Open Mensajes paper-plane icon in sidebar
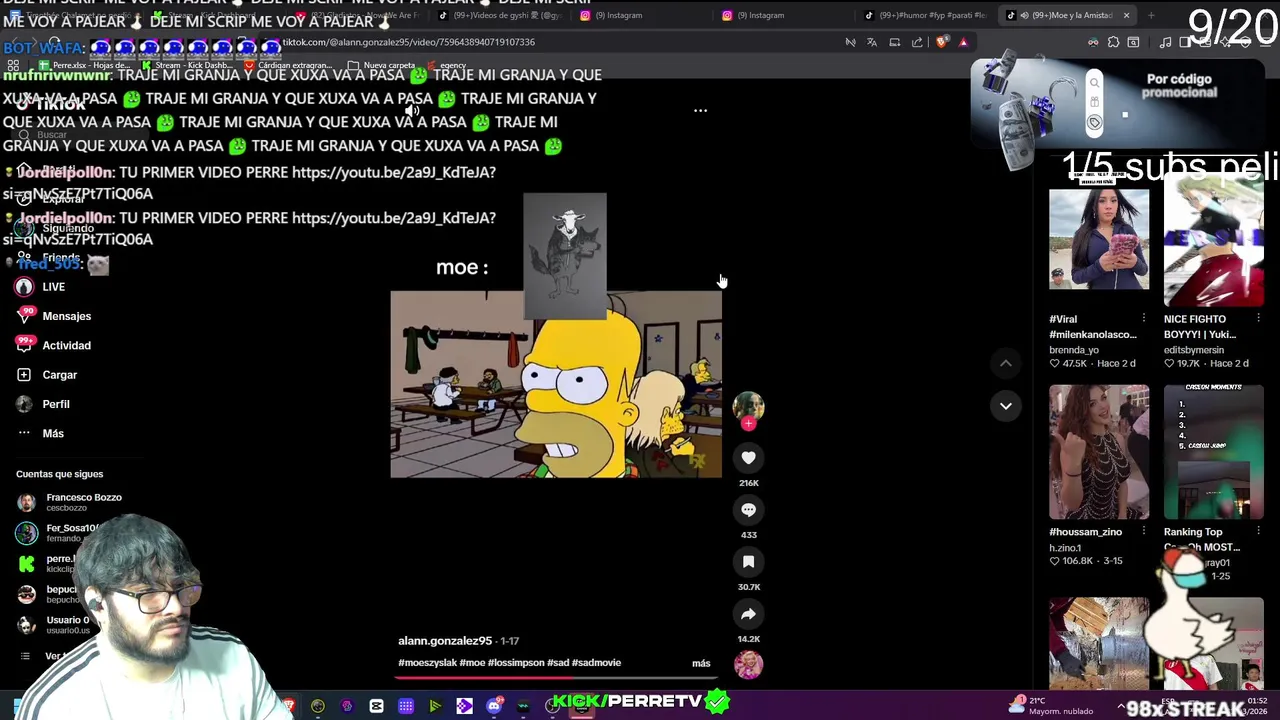Viewport: 1280px width, 720px height. point(24,316)
